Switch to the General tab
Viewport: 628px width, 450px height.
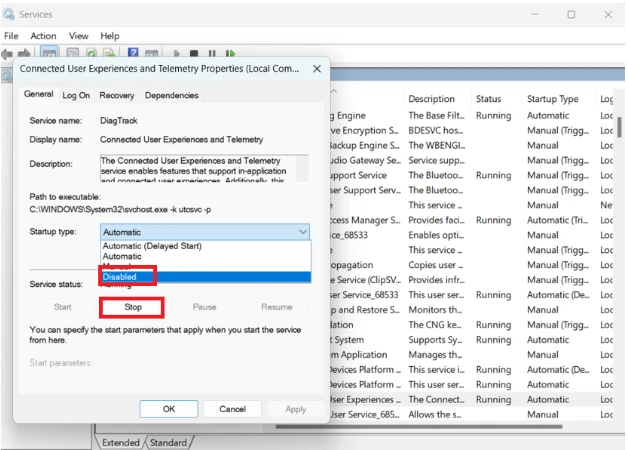point(38,94)
